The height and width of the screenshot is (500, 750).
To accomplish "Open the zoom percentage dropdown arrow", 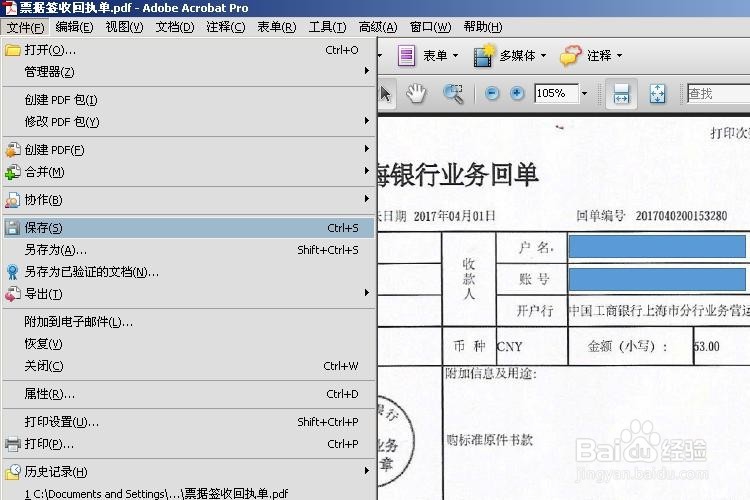I will pos(585,93).
